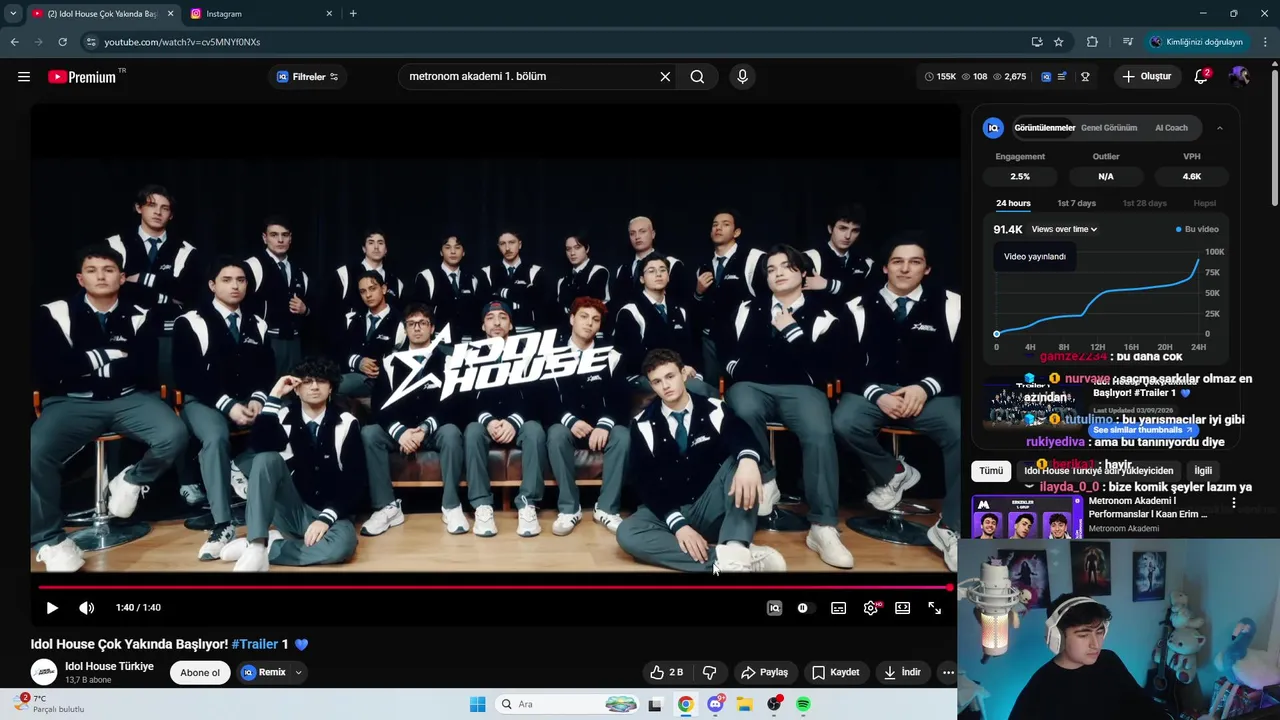
Task: Click the Oluştur create button
Action: pos(1146,77)
